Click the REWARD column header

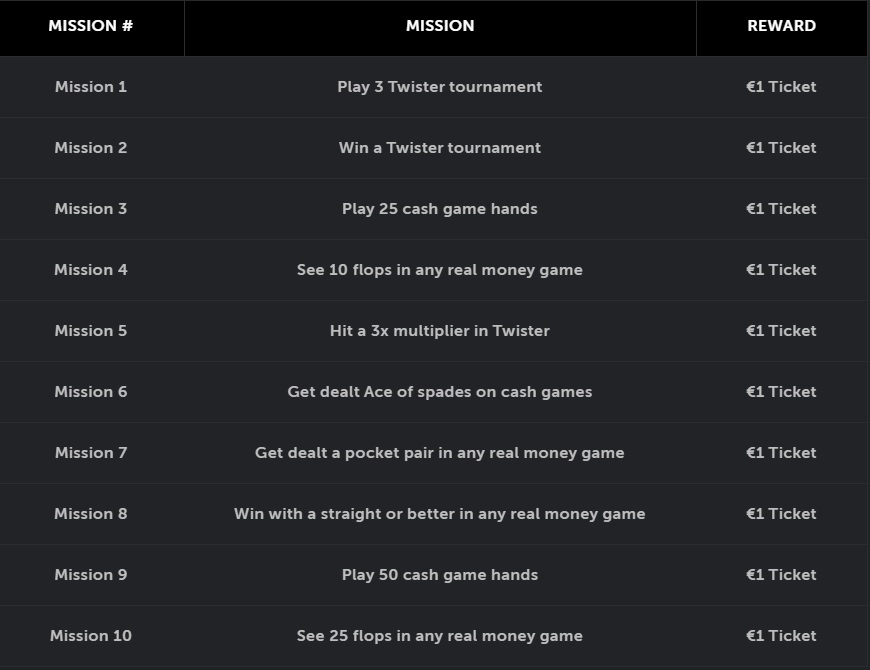[x=781, y=26]
